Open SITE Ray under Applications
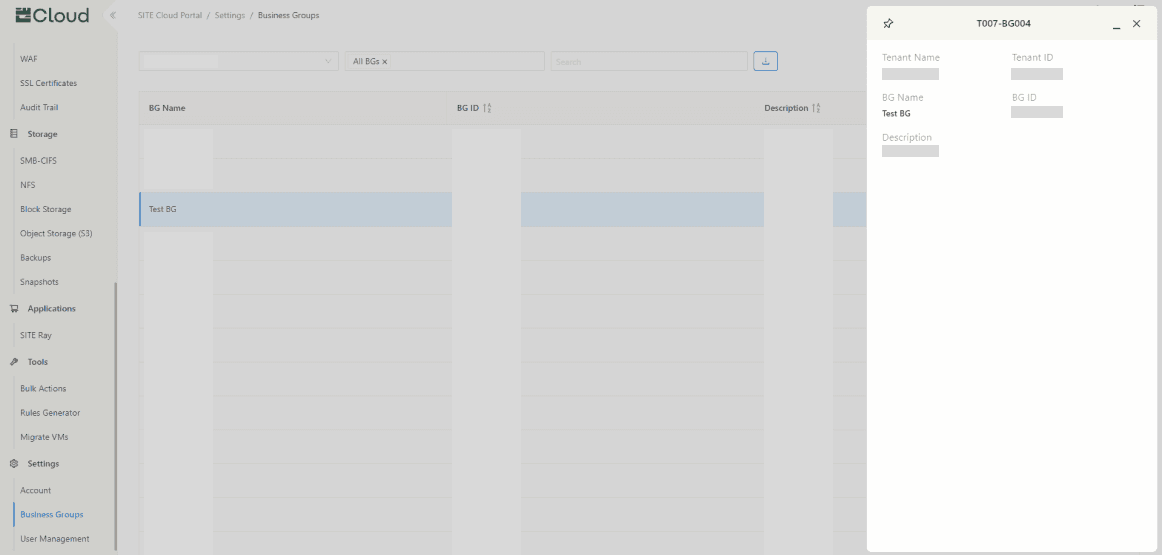1162x555 pixels. pos(36,336)
